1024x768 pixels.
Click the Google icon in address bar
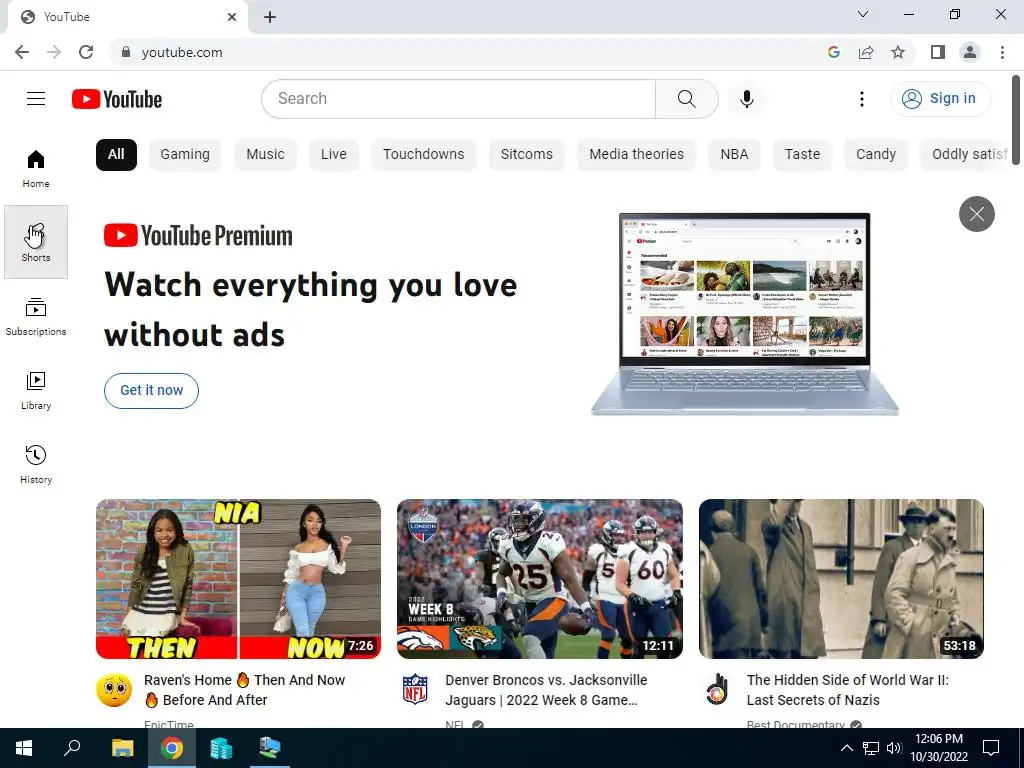[x=833, y=52]
